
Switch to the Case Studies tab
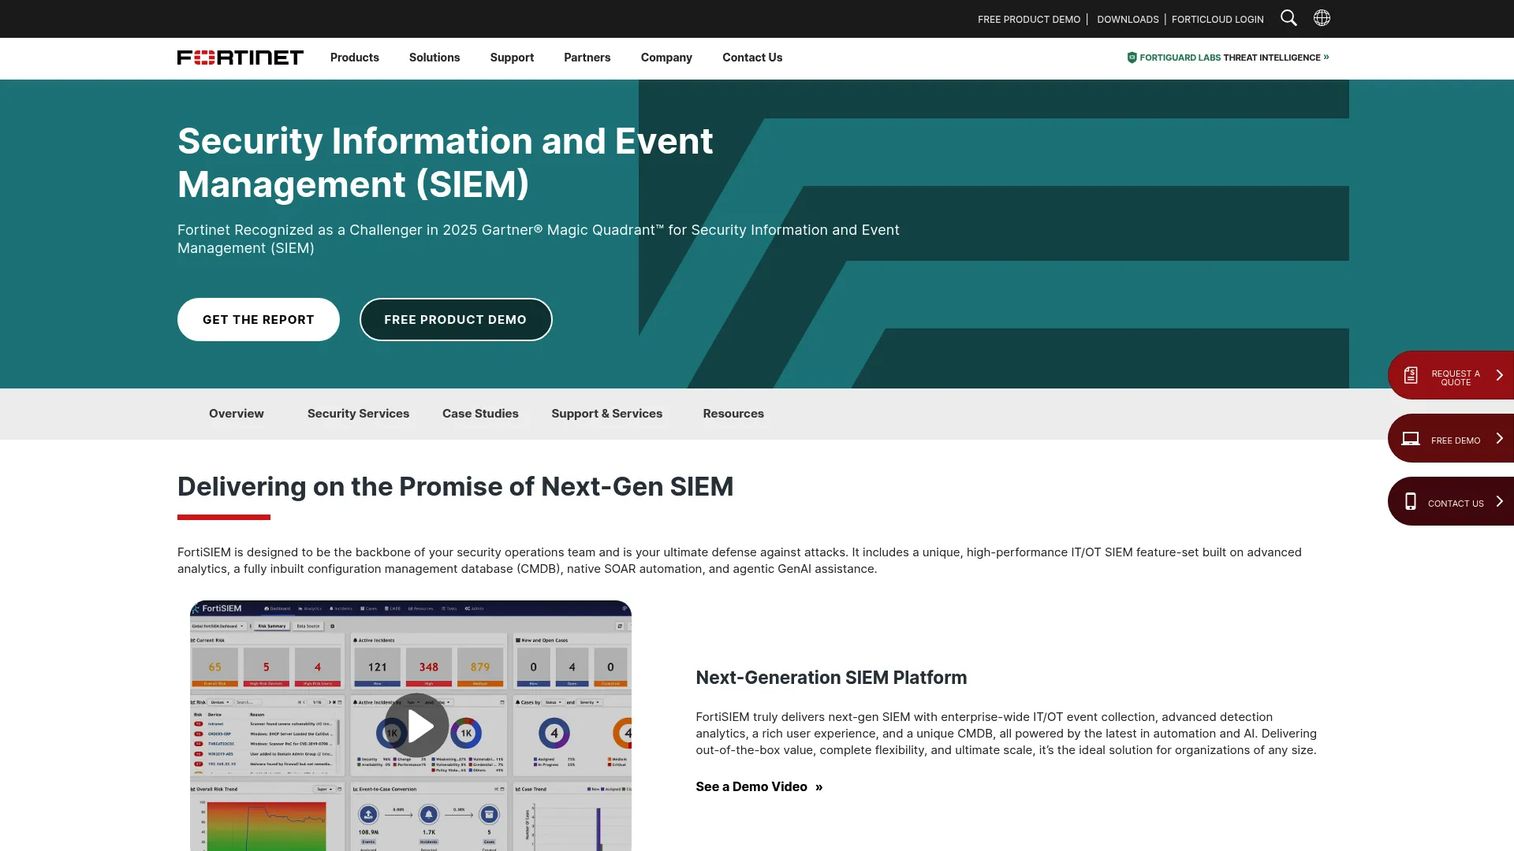(480, 414)
